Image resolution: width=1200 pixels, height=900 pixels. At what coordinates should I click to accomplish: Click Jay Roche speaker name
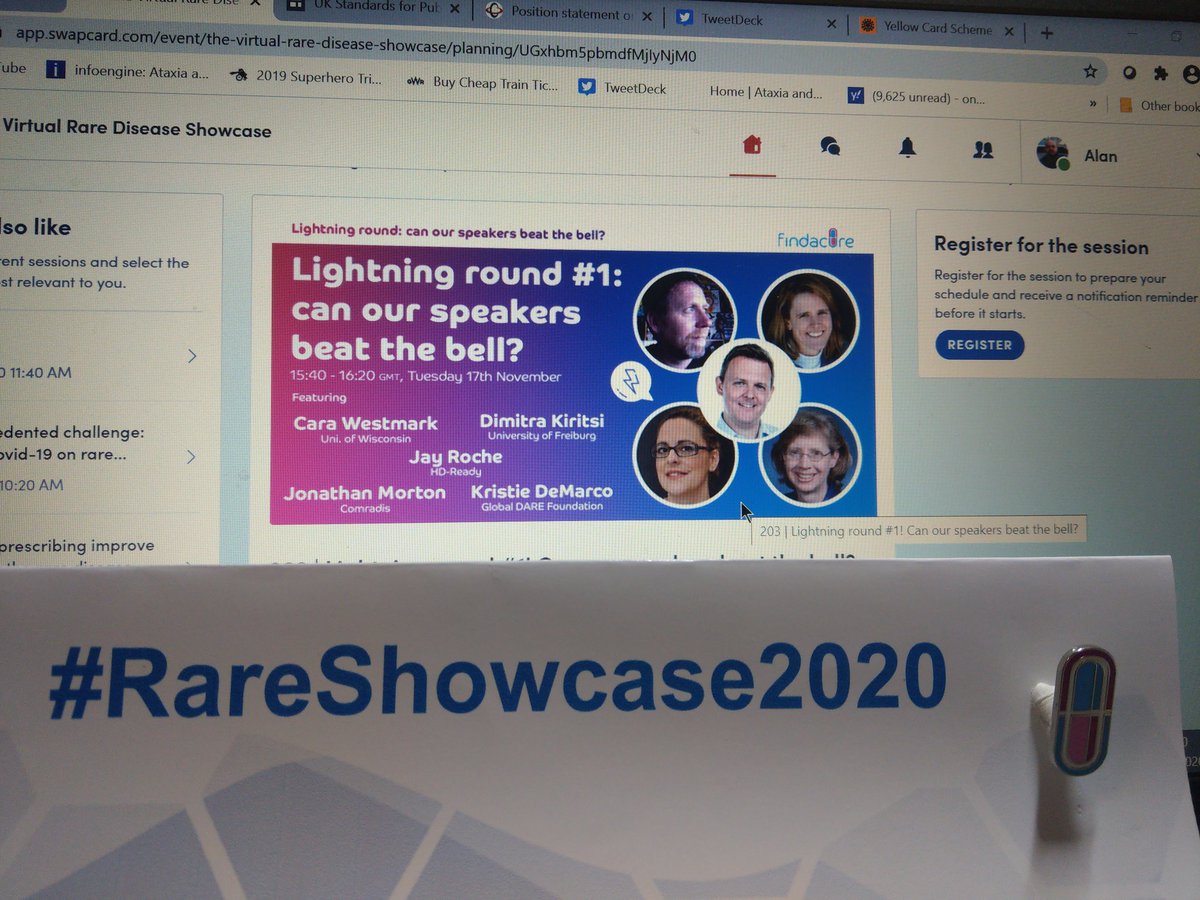click(455, 457)
